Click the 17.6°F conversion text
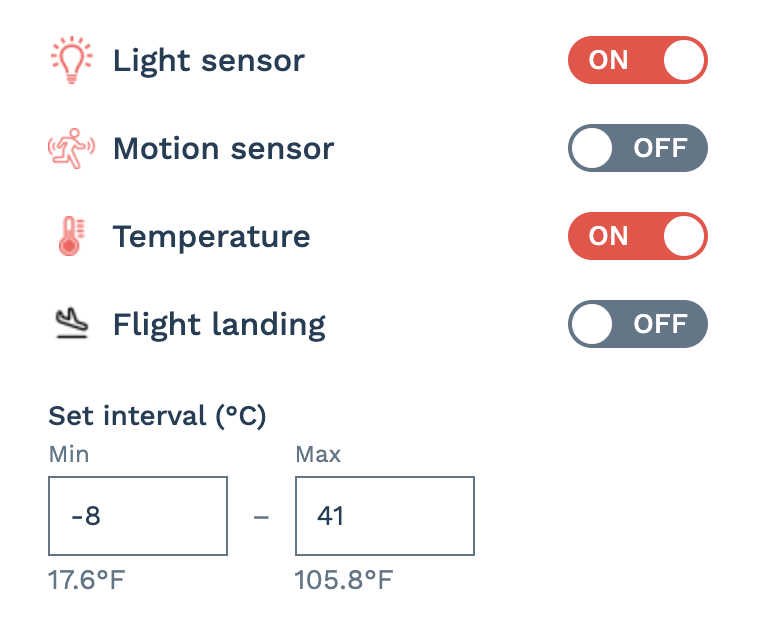 (x=87, y=580)
